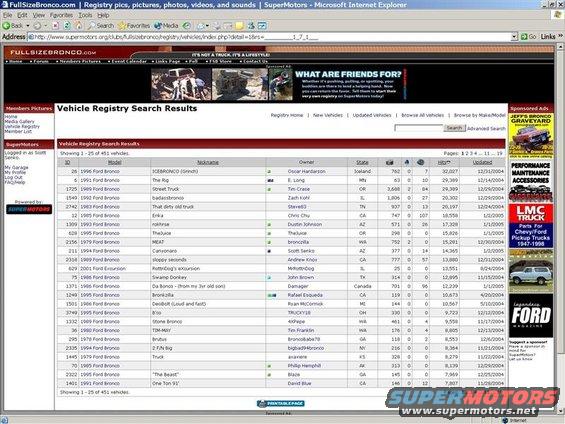565x424 pixels.
Task: Click the Browse All Vehicles link
Action: (423, 115)
